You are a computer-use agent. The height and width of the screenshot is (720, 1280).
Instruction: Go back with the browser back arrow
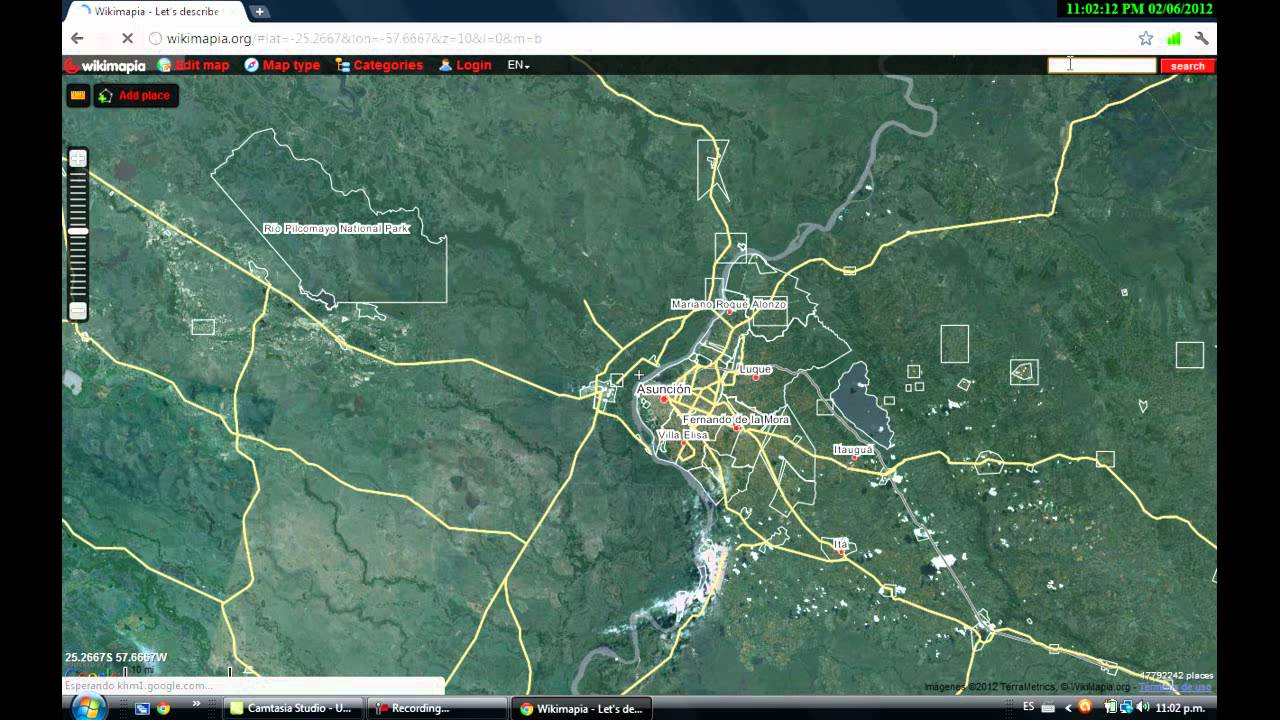(78, 38)
